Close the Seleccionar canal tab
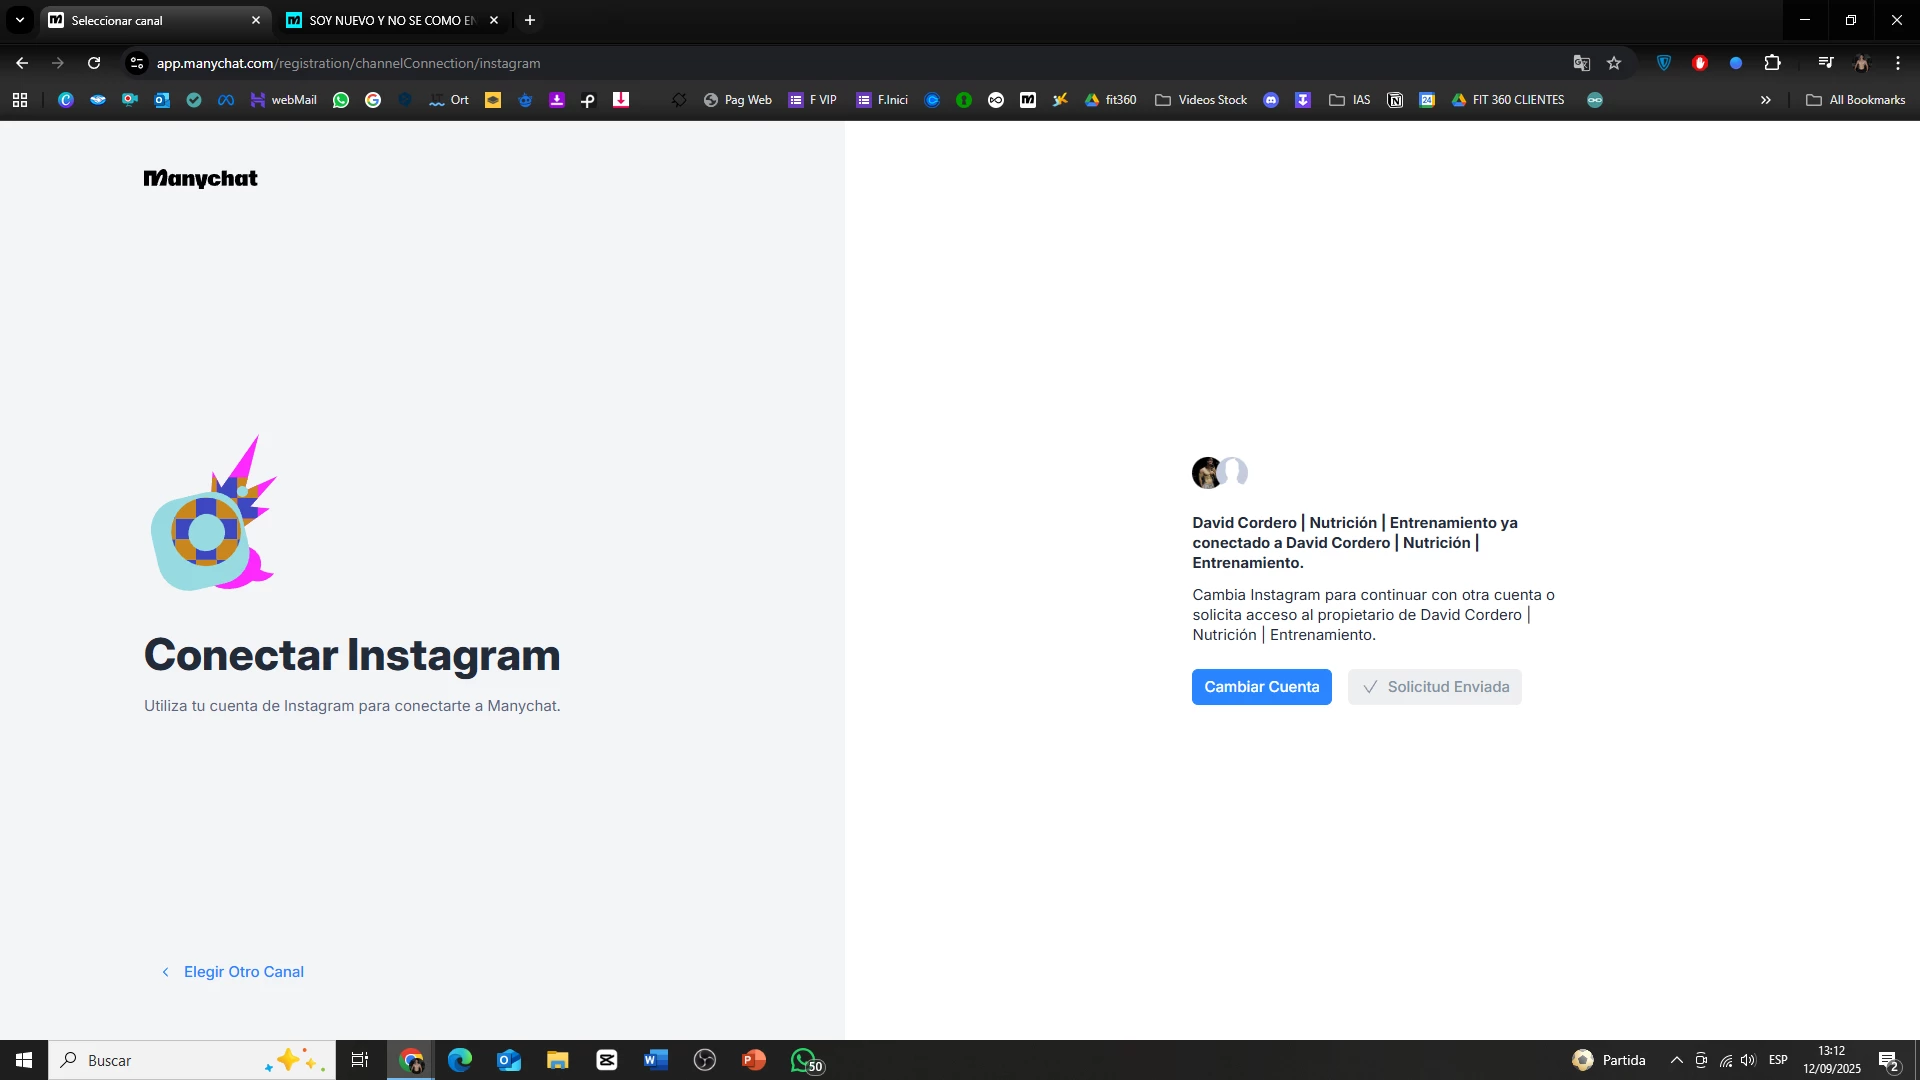The width and height of the screenshot is (1920, 1080). pos(256,20)
